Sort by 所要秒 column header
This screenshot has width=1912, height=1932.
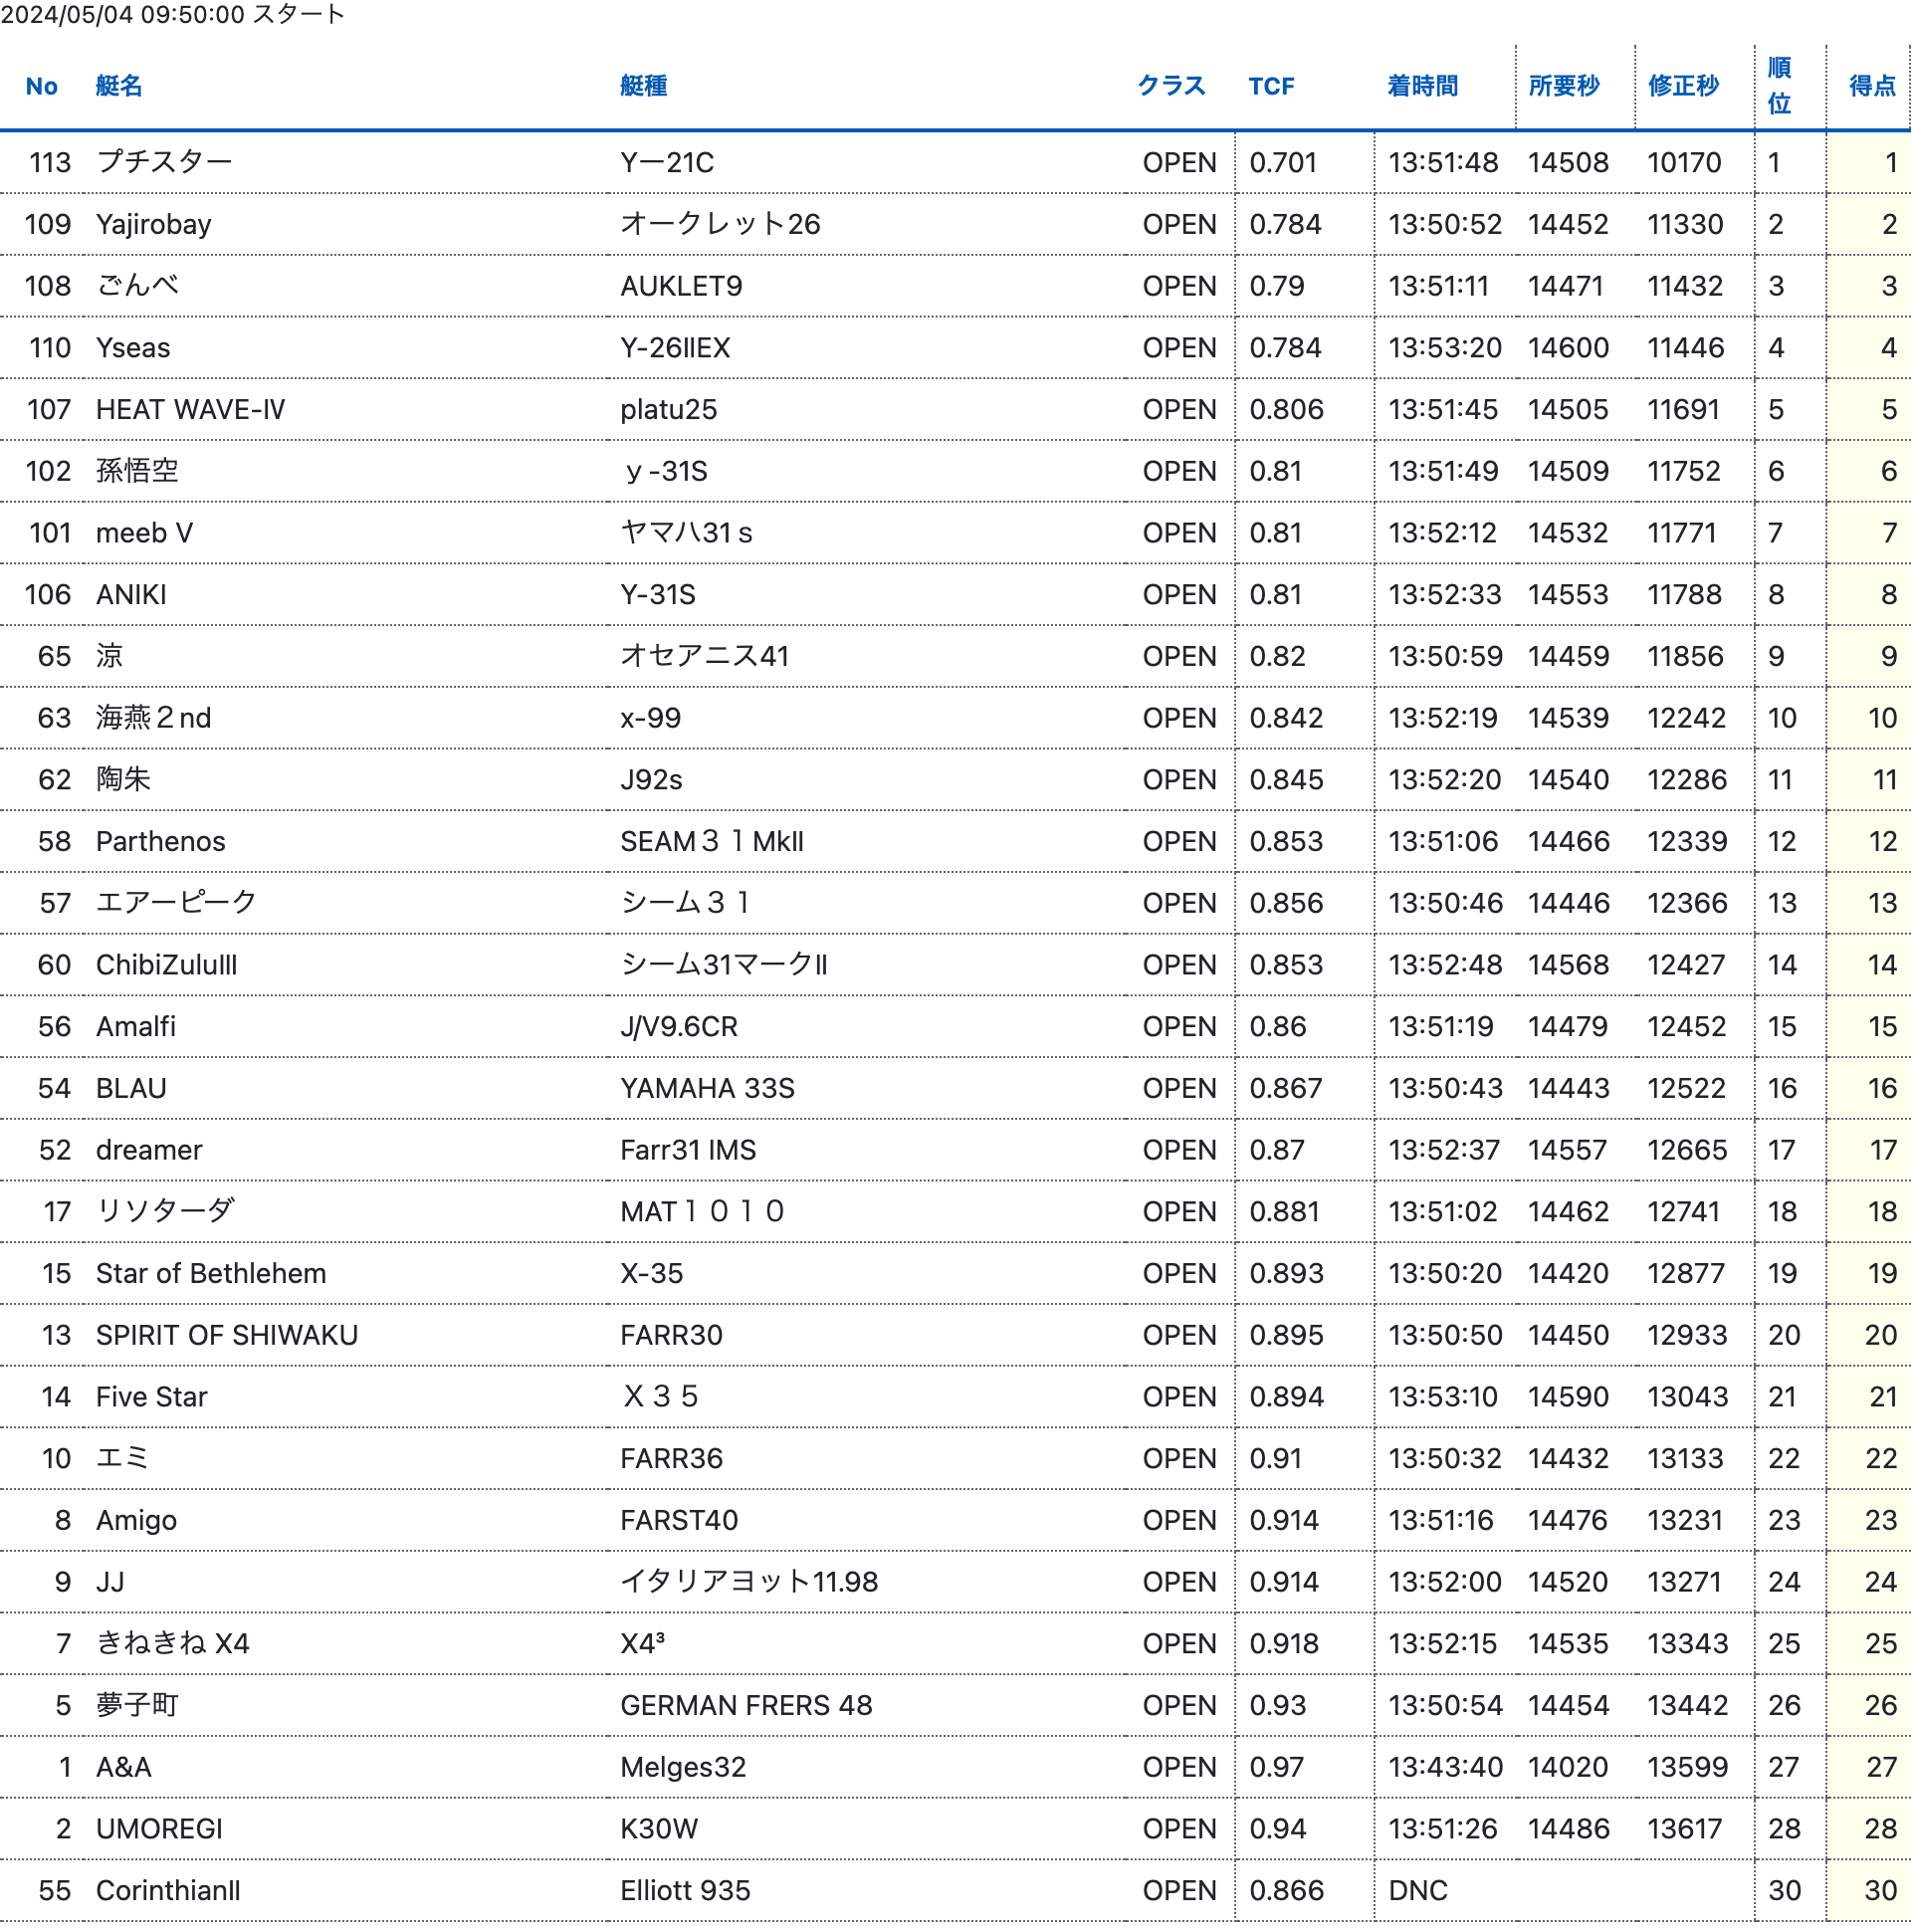[x=1564, y=86]
